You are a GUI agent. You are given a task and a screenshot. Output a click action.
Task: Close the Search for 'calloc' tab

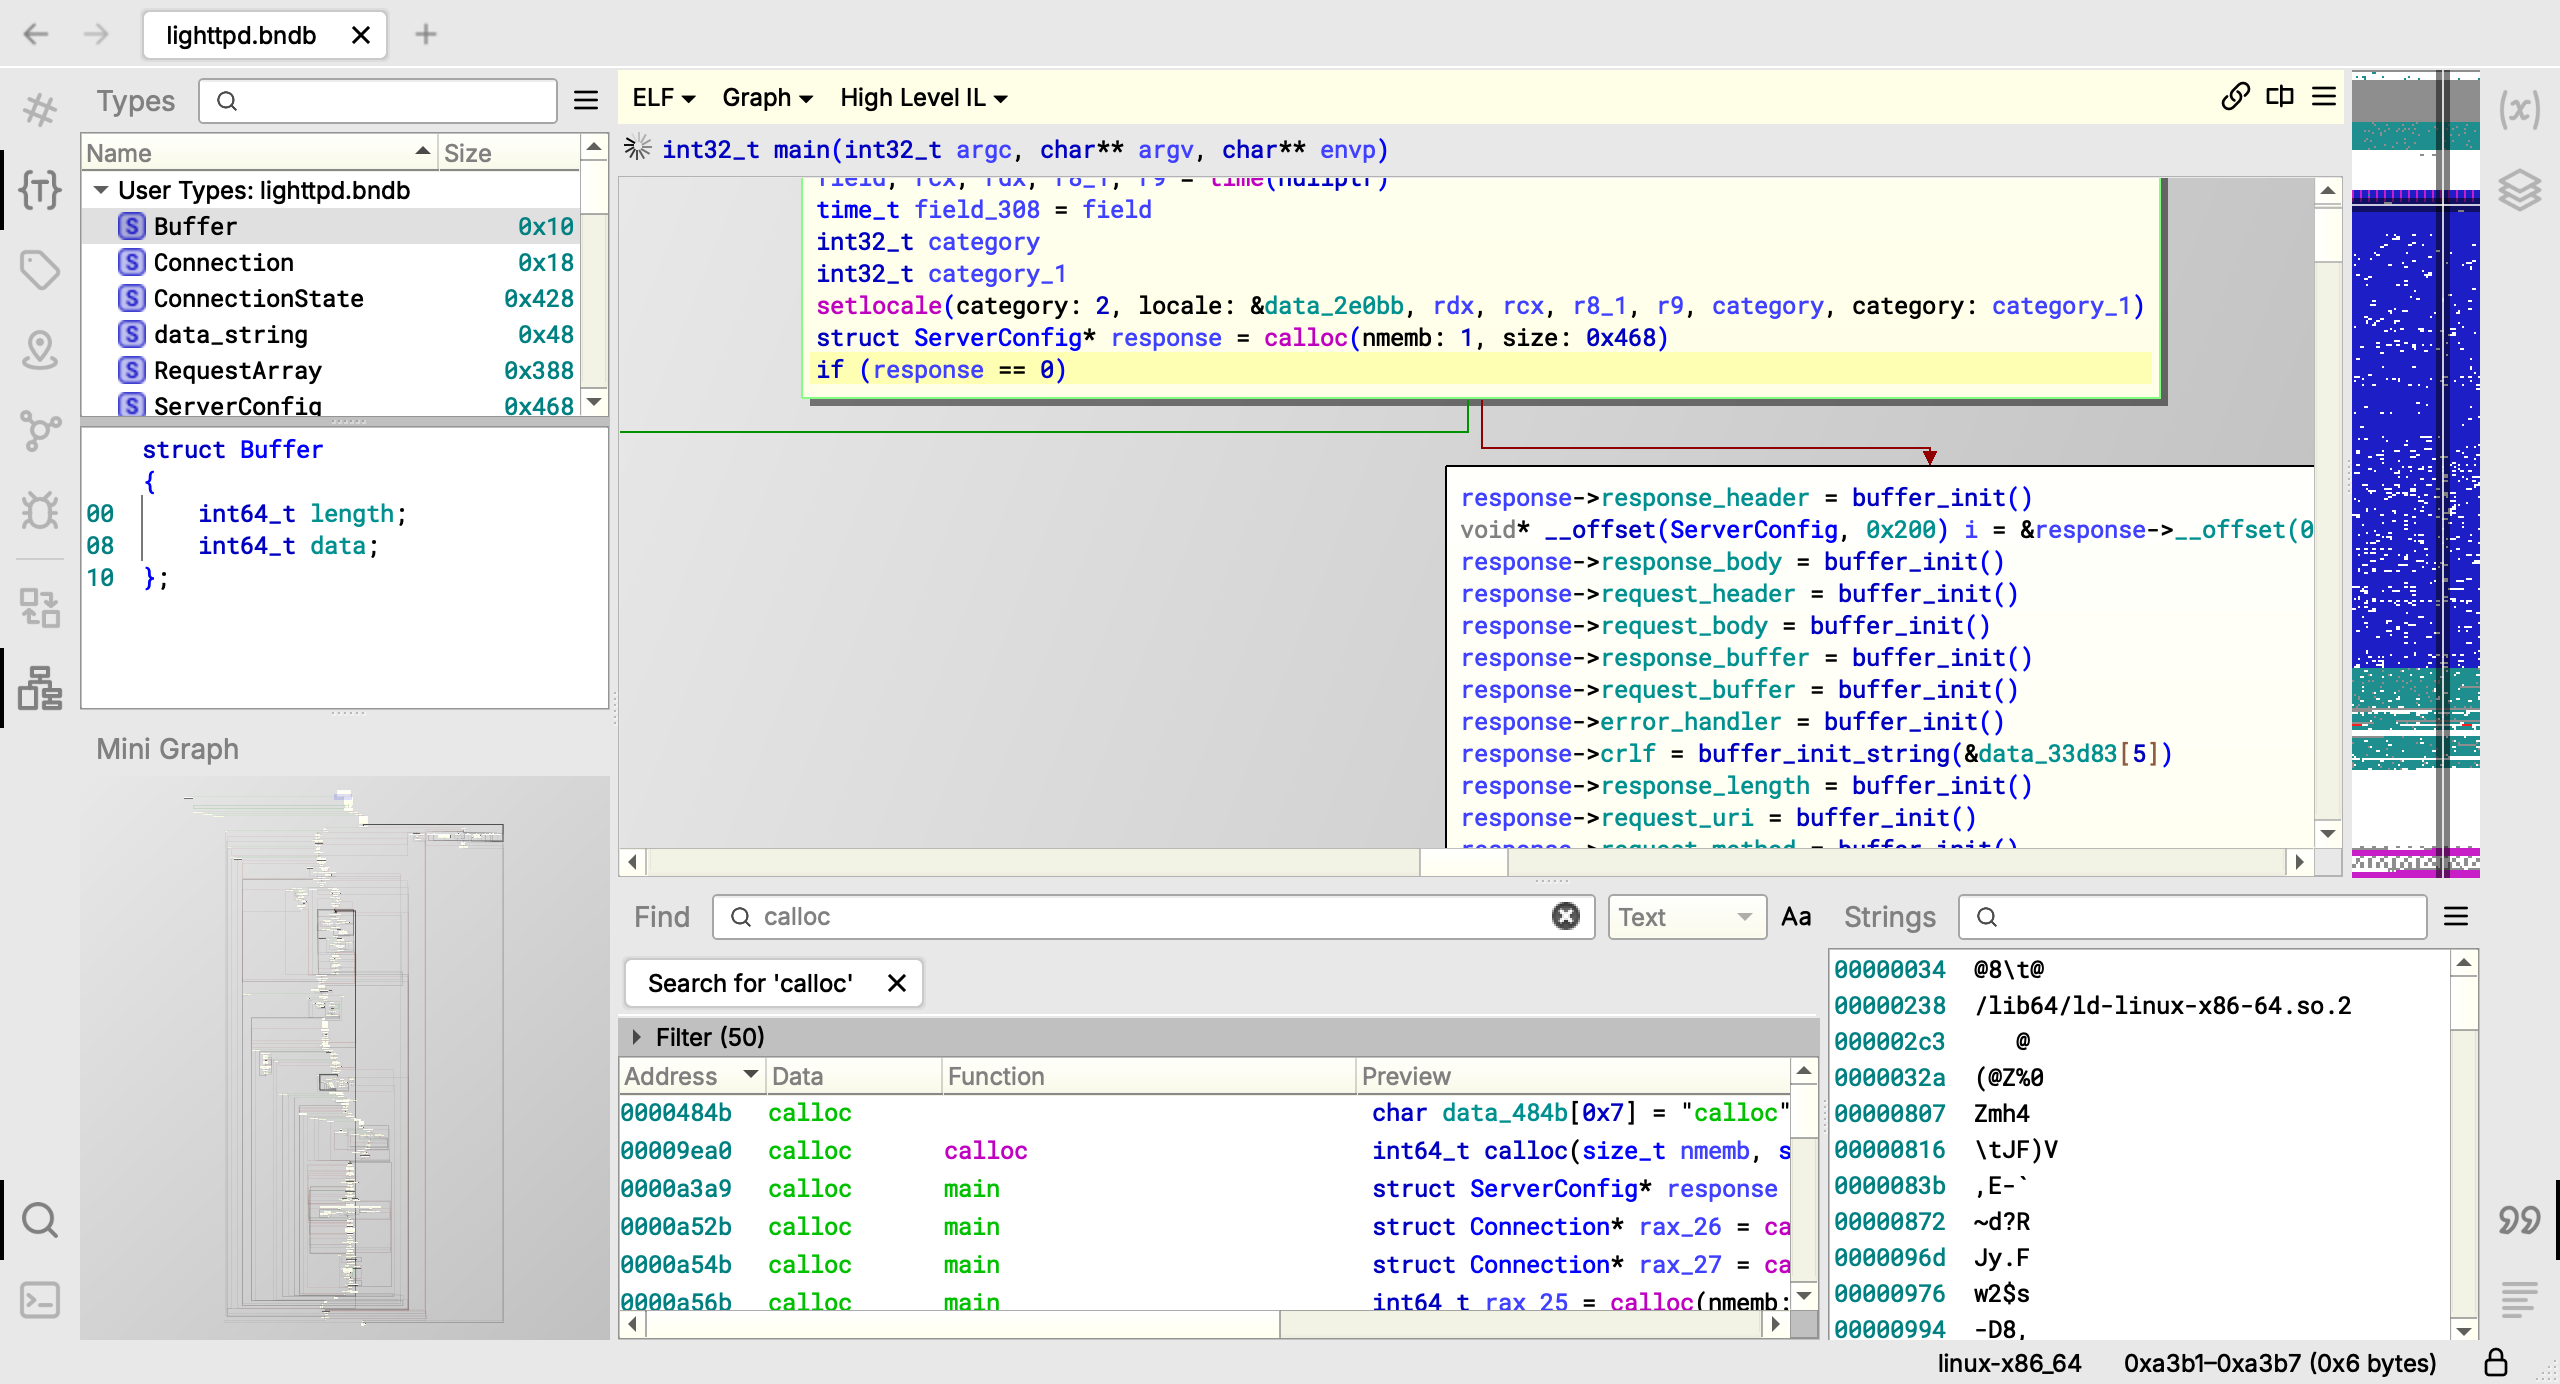coord(897,983)
